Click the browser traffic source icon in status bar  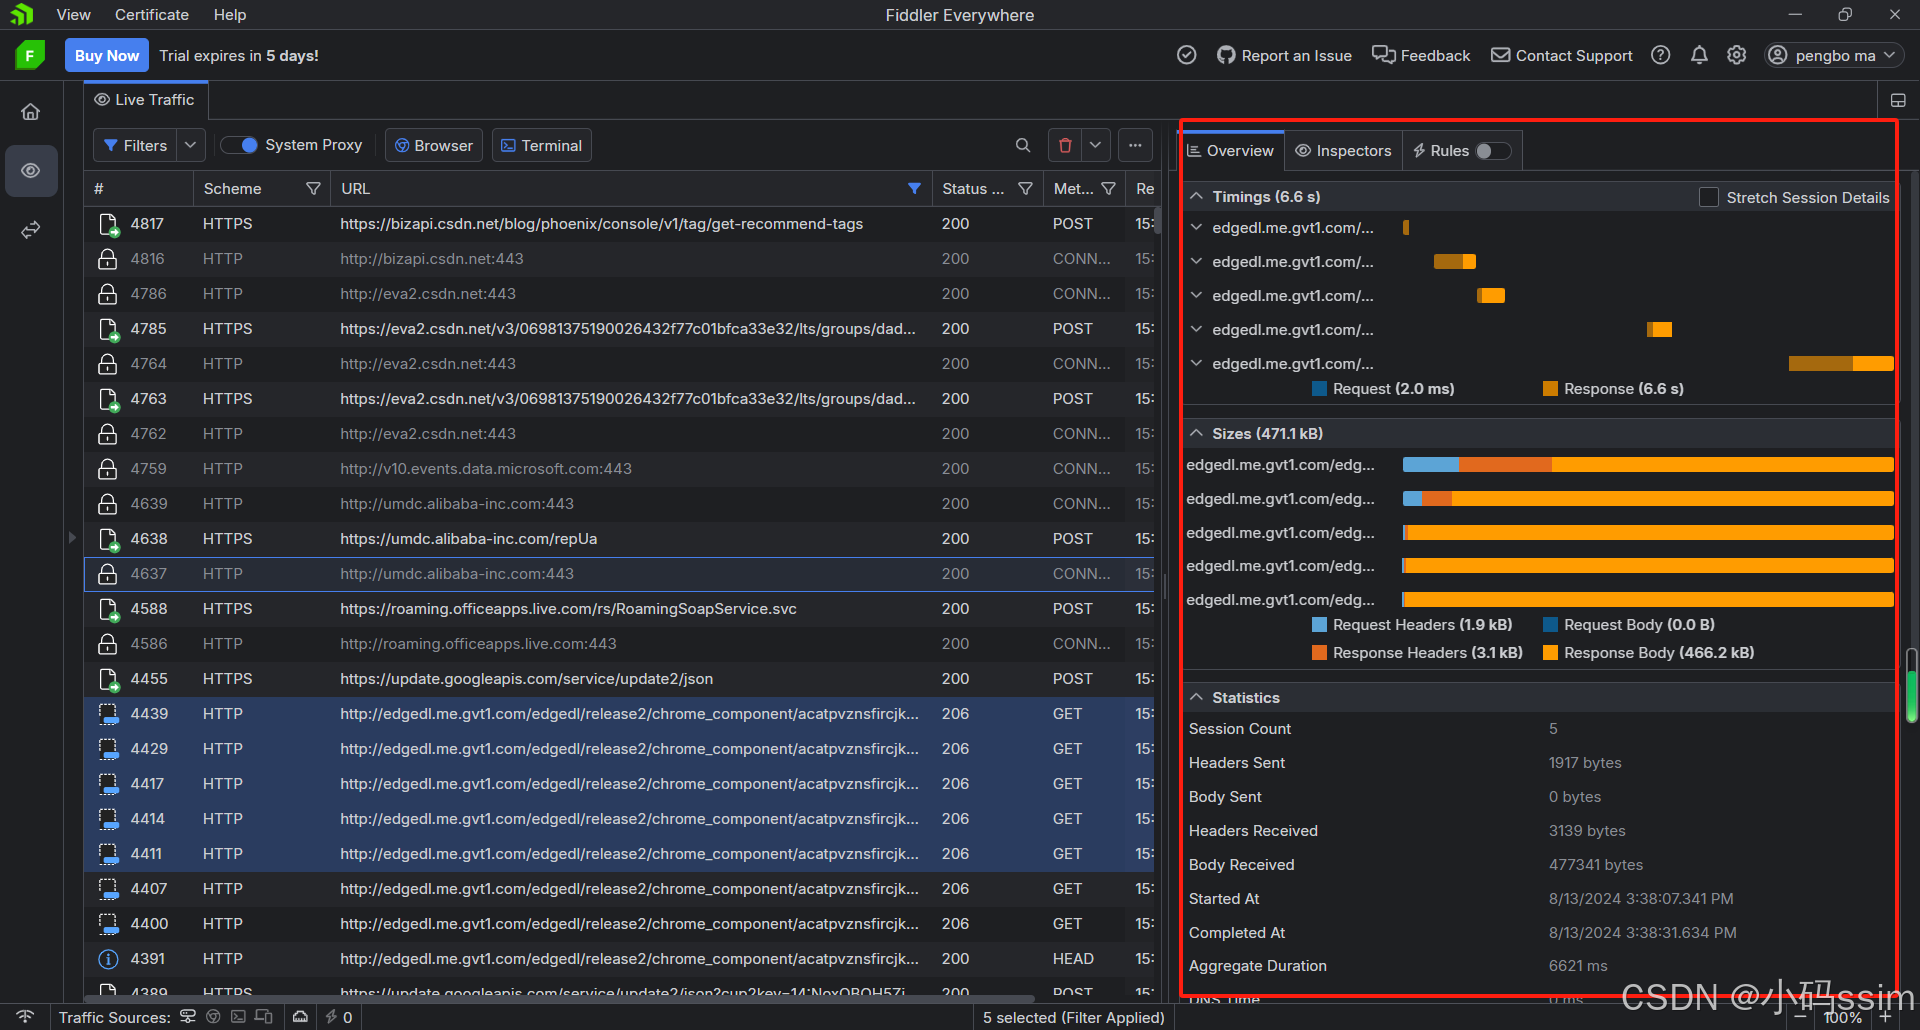(213, 1017)
